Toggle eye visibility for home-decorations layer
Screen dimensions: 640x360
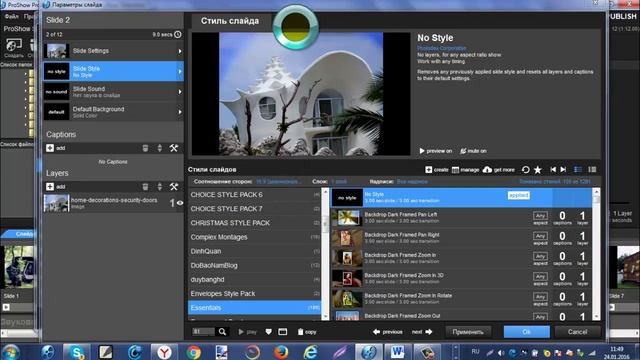click(180, 203)
